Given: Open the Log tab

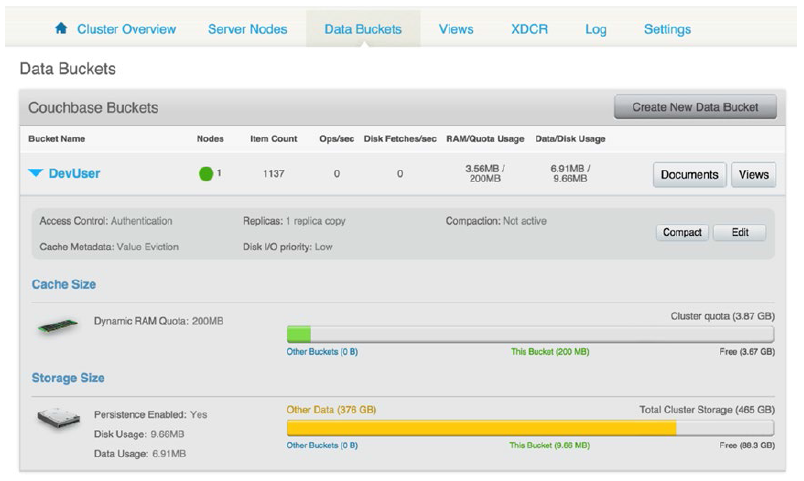Looking at the screenshot, I should 596,30.
